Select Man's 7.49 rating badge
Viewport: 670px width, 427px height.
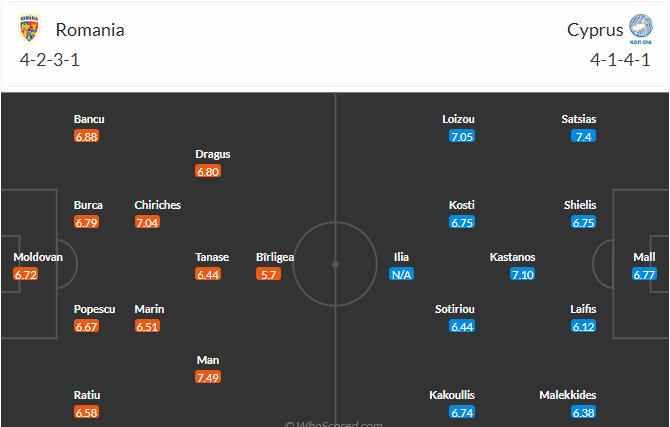(208, 377)
